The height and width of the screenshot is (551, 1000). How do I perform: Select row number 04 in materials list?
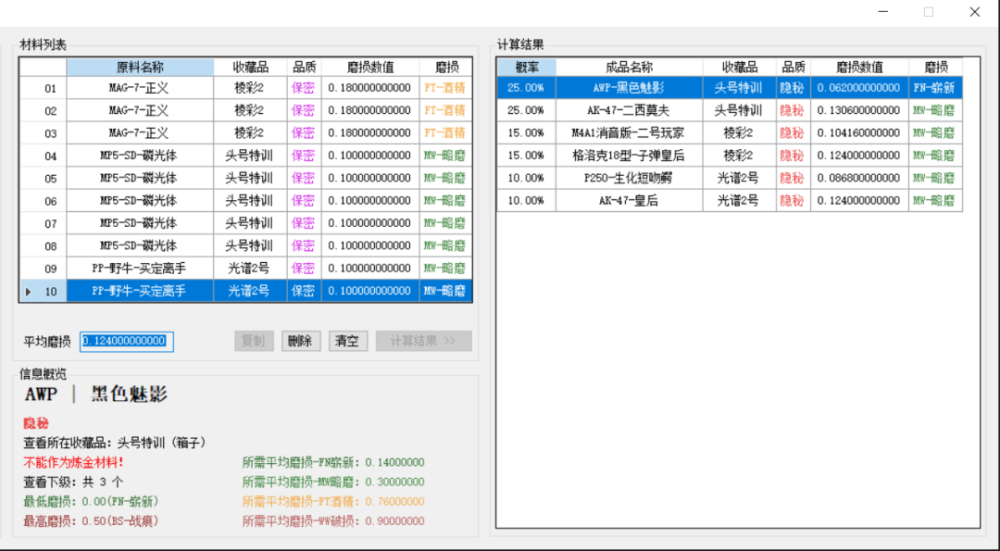coord(43,156)
